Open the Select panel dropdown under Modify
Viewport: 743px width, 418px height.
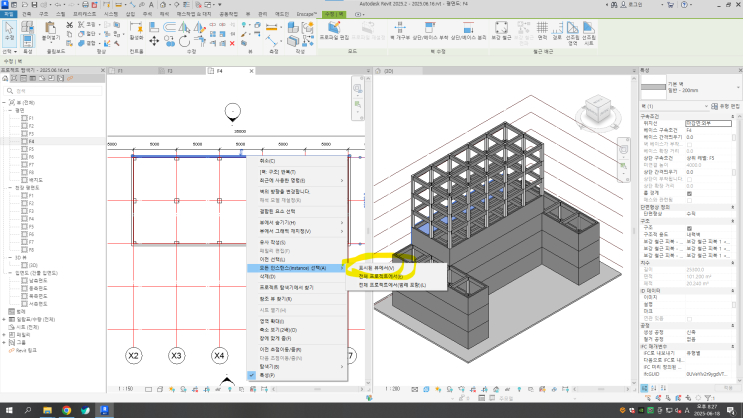click(x=9, y=51)
